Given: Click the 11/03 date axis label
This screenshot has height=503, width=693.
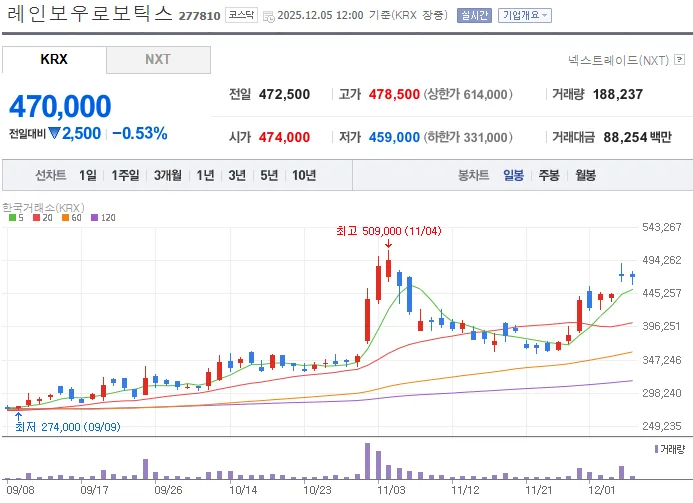Looking at the screenshot, I should point(391,490).
